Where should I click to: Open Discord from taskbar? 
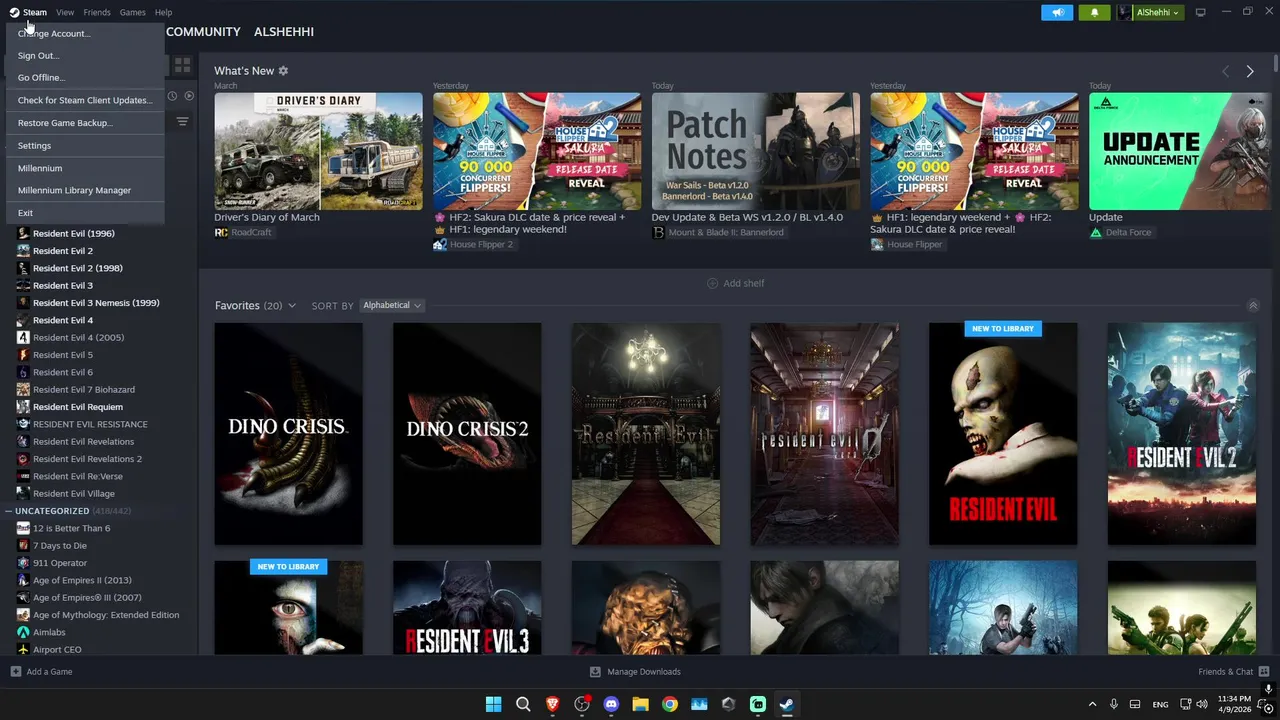point(611,704)
